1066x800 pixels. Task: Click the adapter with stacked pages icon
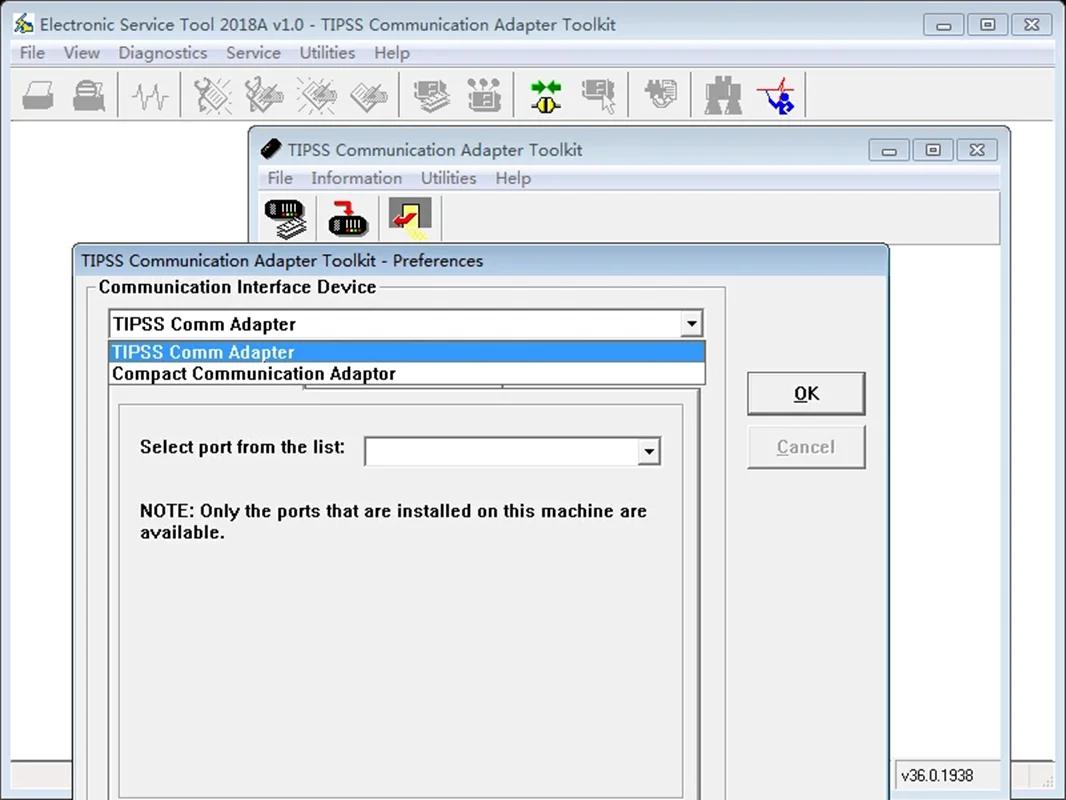click(286, 218)
